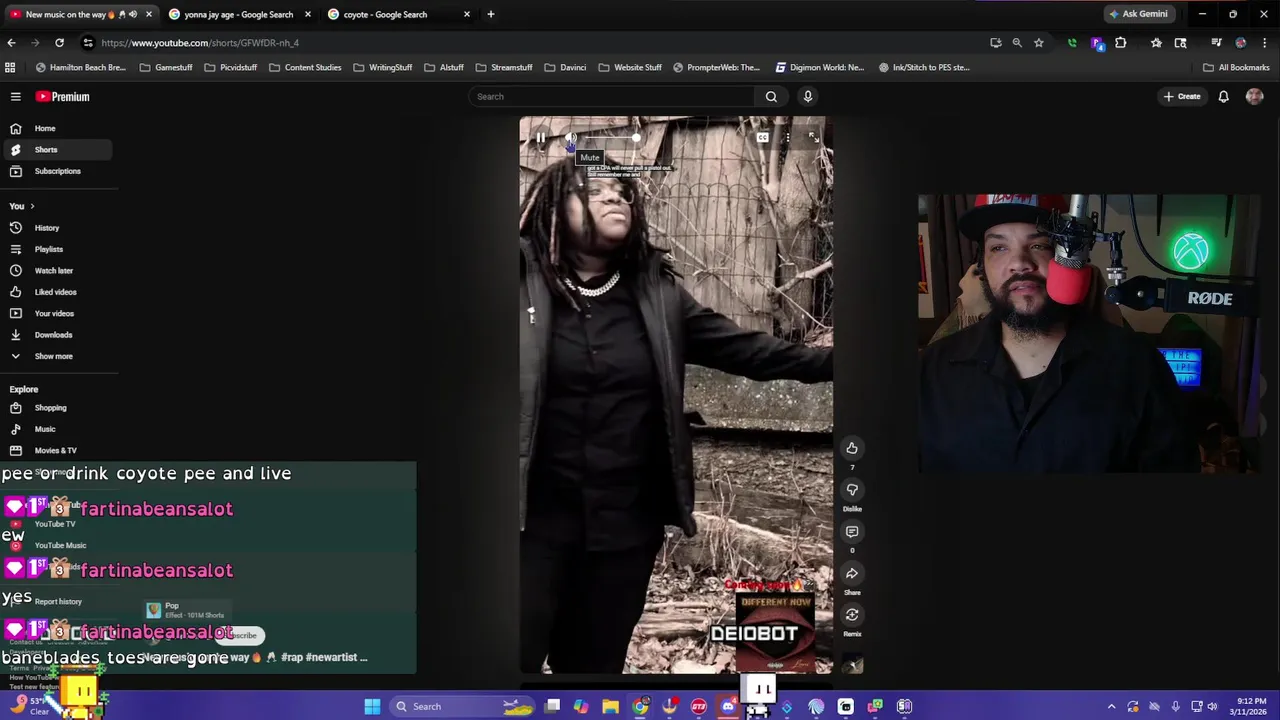Open the media control music-note icon

click(1216, 43)
